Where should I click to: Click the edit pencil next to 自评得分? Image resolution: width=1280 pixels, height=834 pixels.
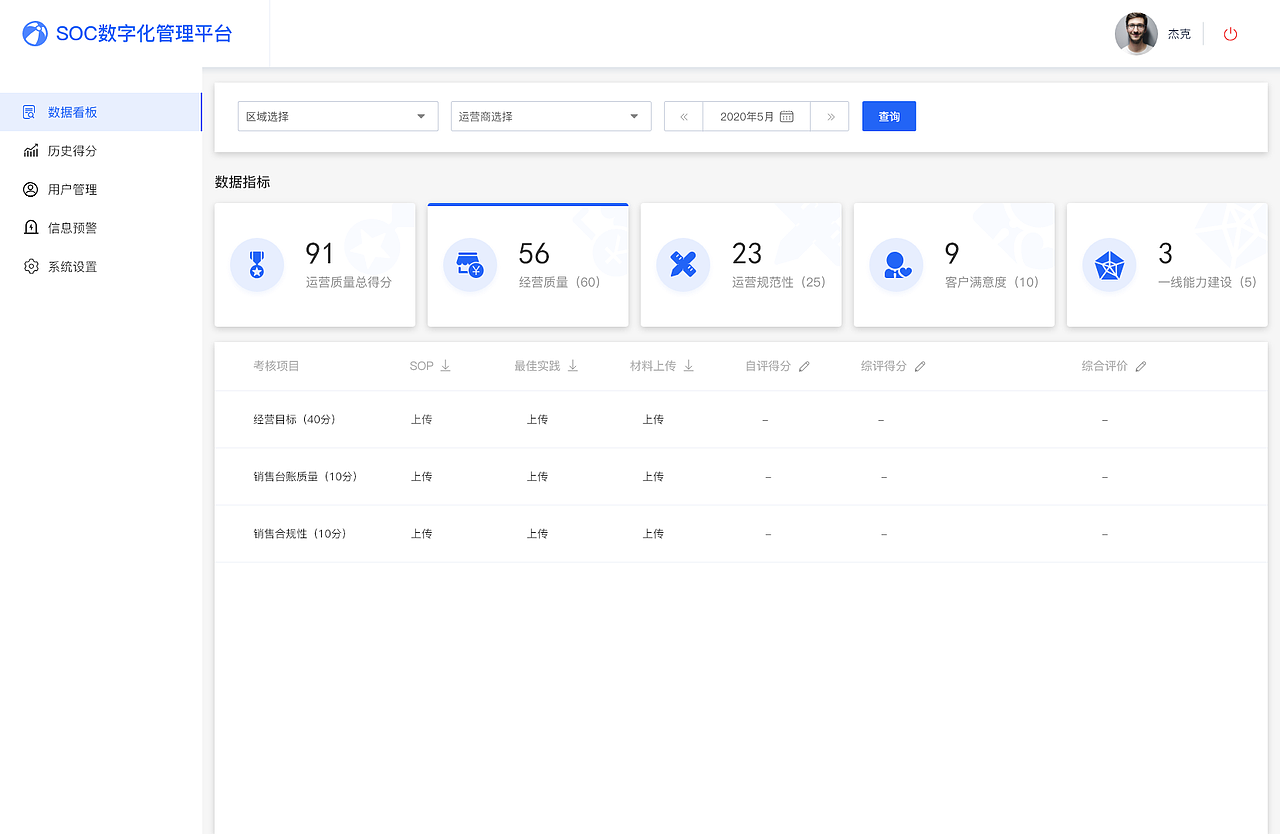pos(804,366)
